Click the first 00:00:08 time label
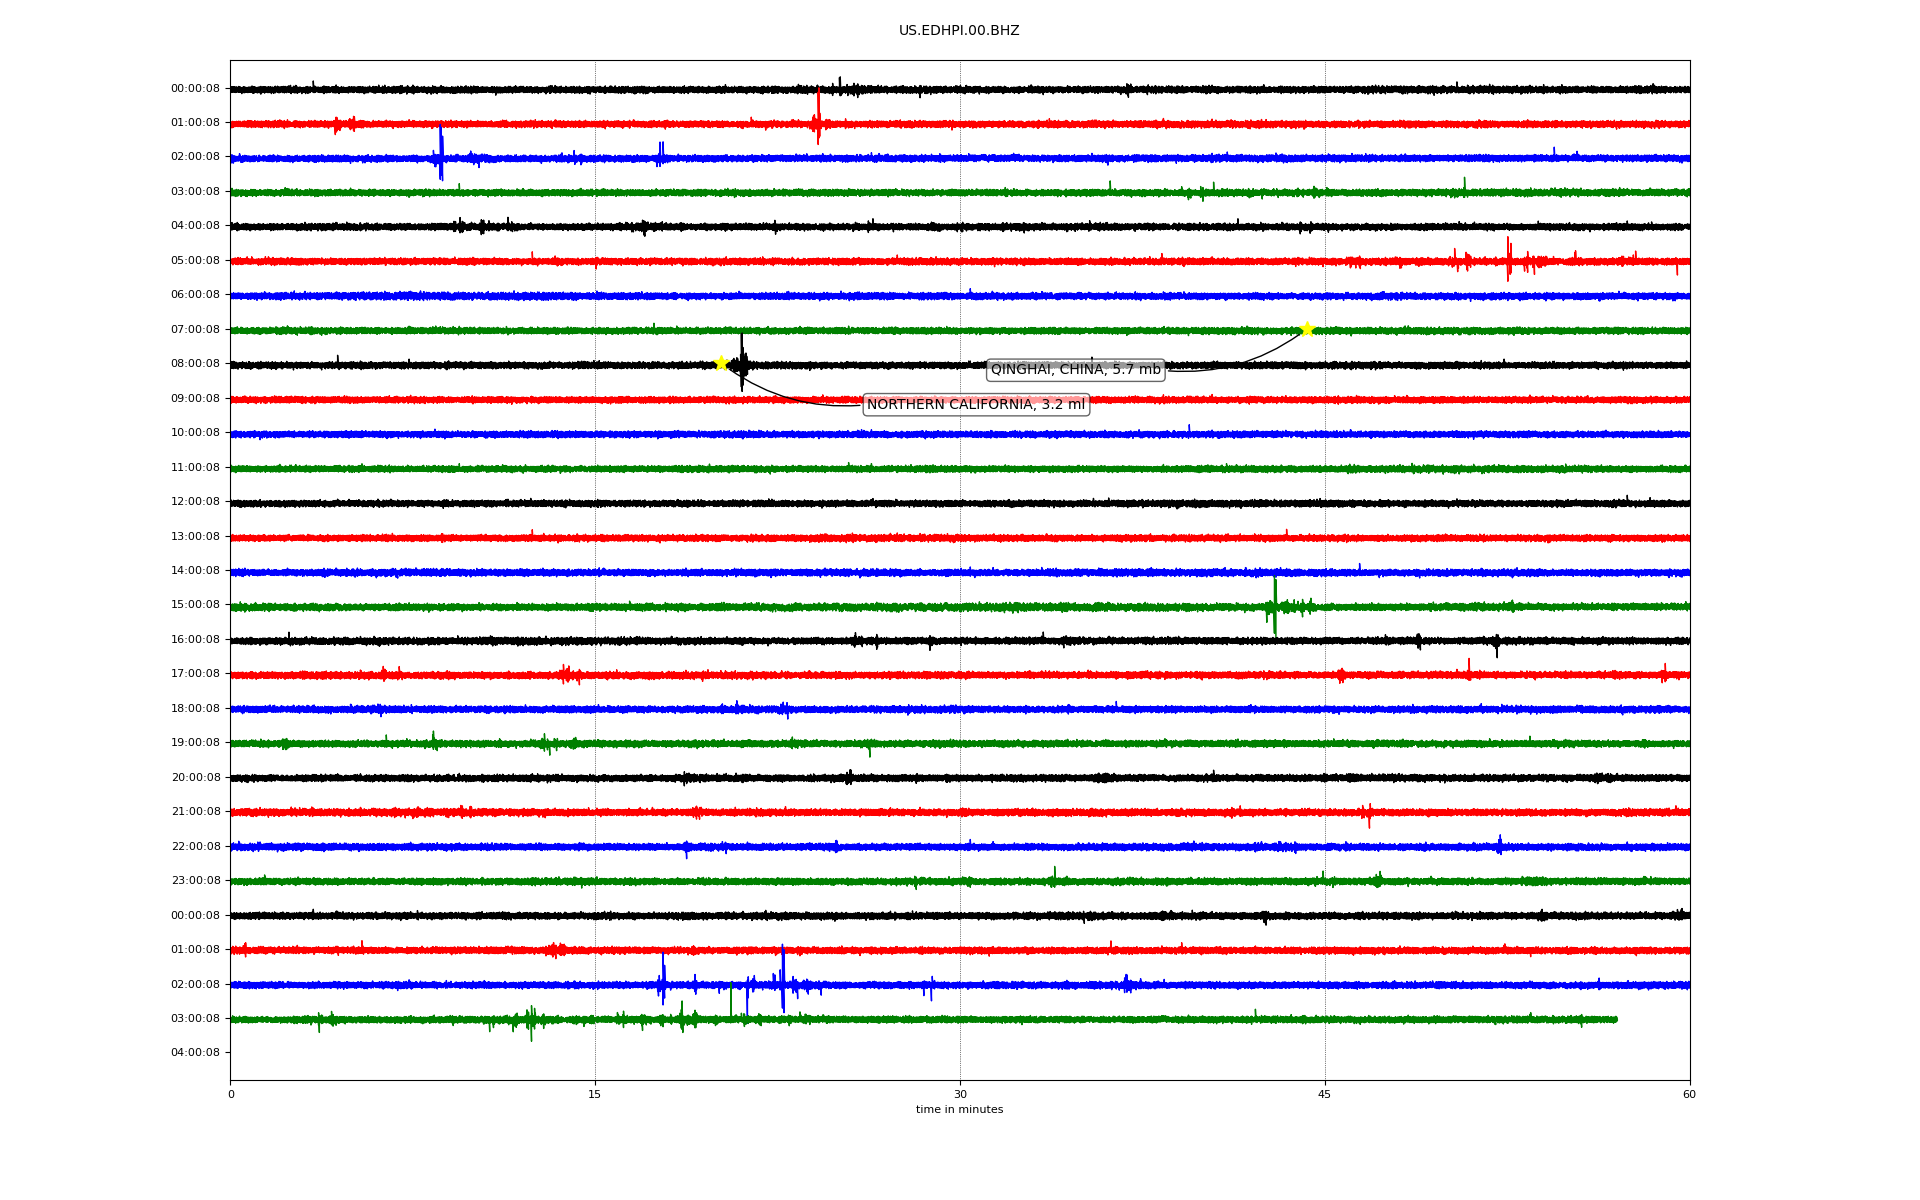The height and width of the screenshot is (1200, 1920). tap(195, 89)
